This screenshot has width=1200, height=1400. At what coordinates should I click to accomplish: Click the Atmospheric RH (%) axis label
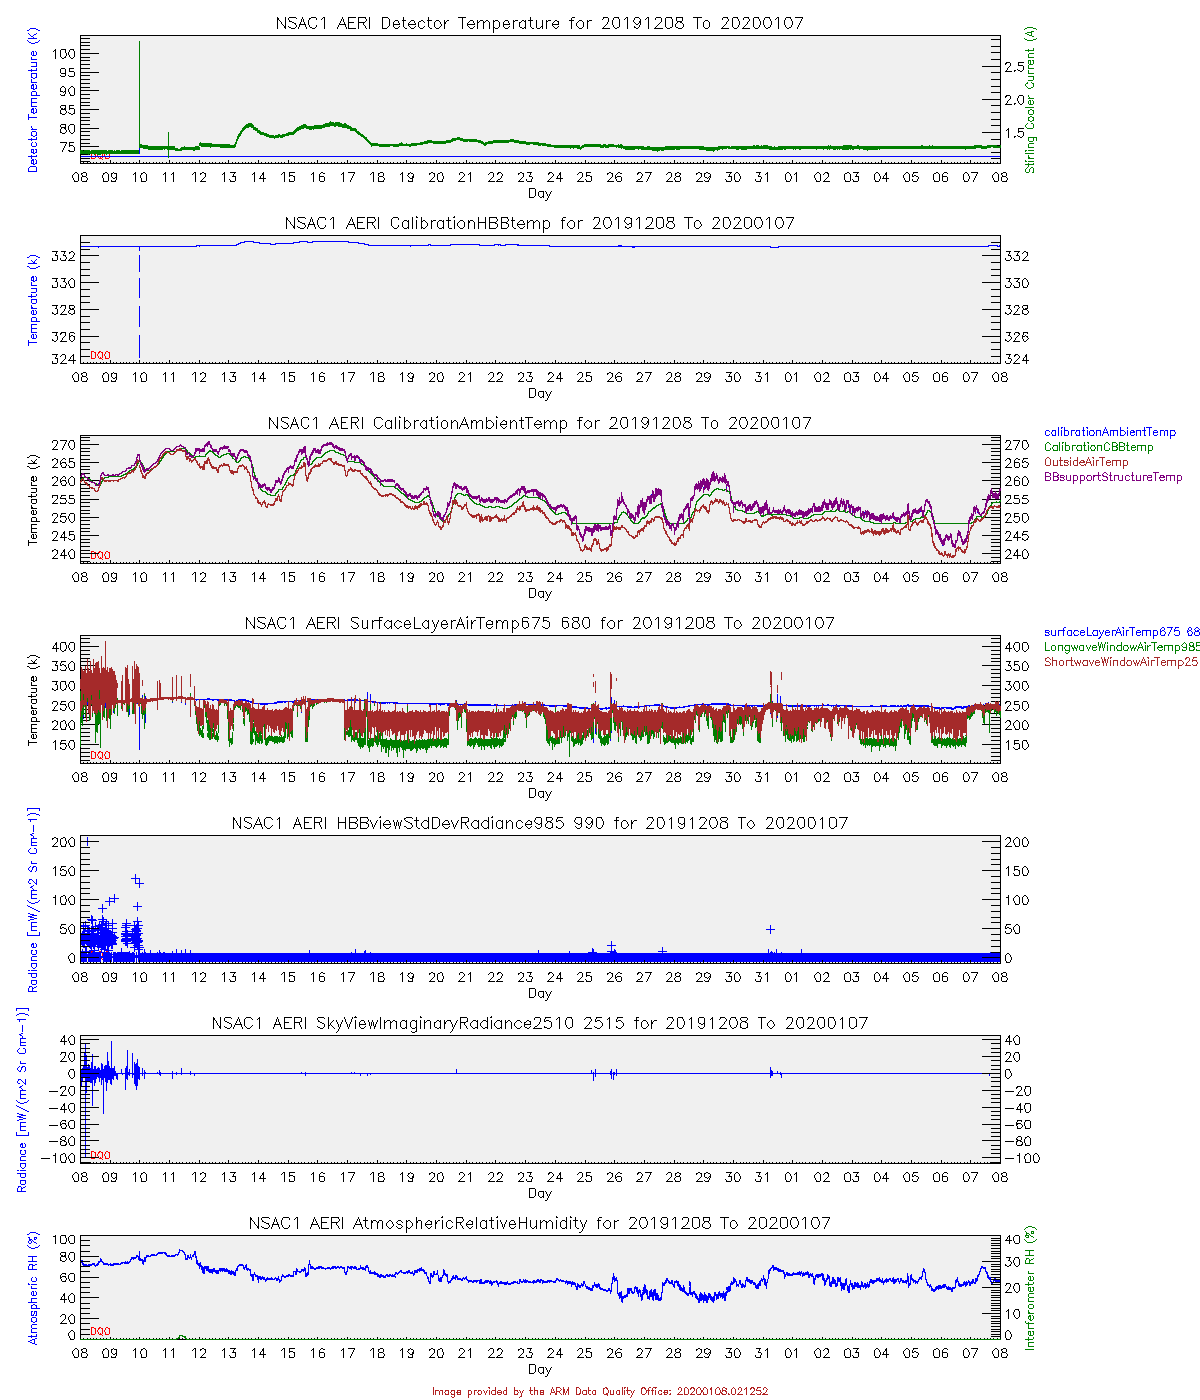(33, 1288)
